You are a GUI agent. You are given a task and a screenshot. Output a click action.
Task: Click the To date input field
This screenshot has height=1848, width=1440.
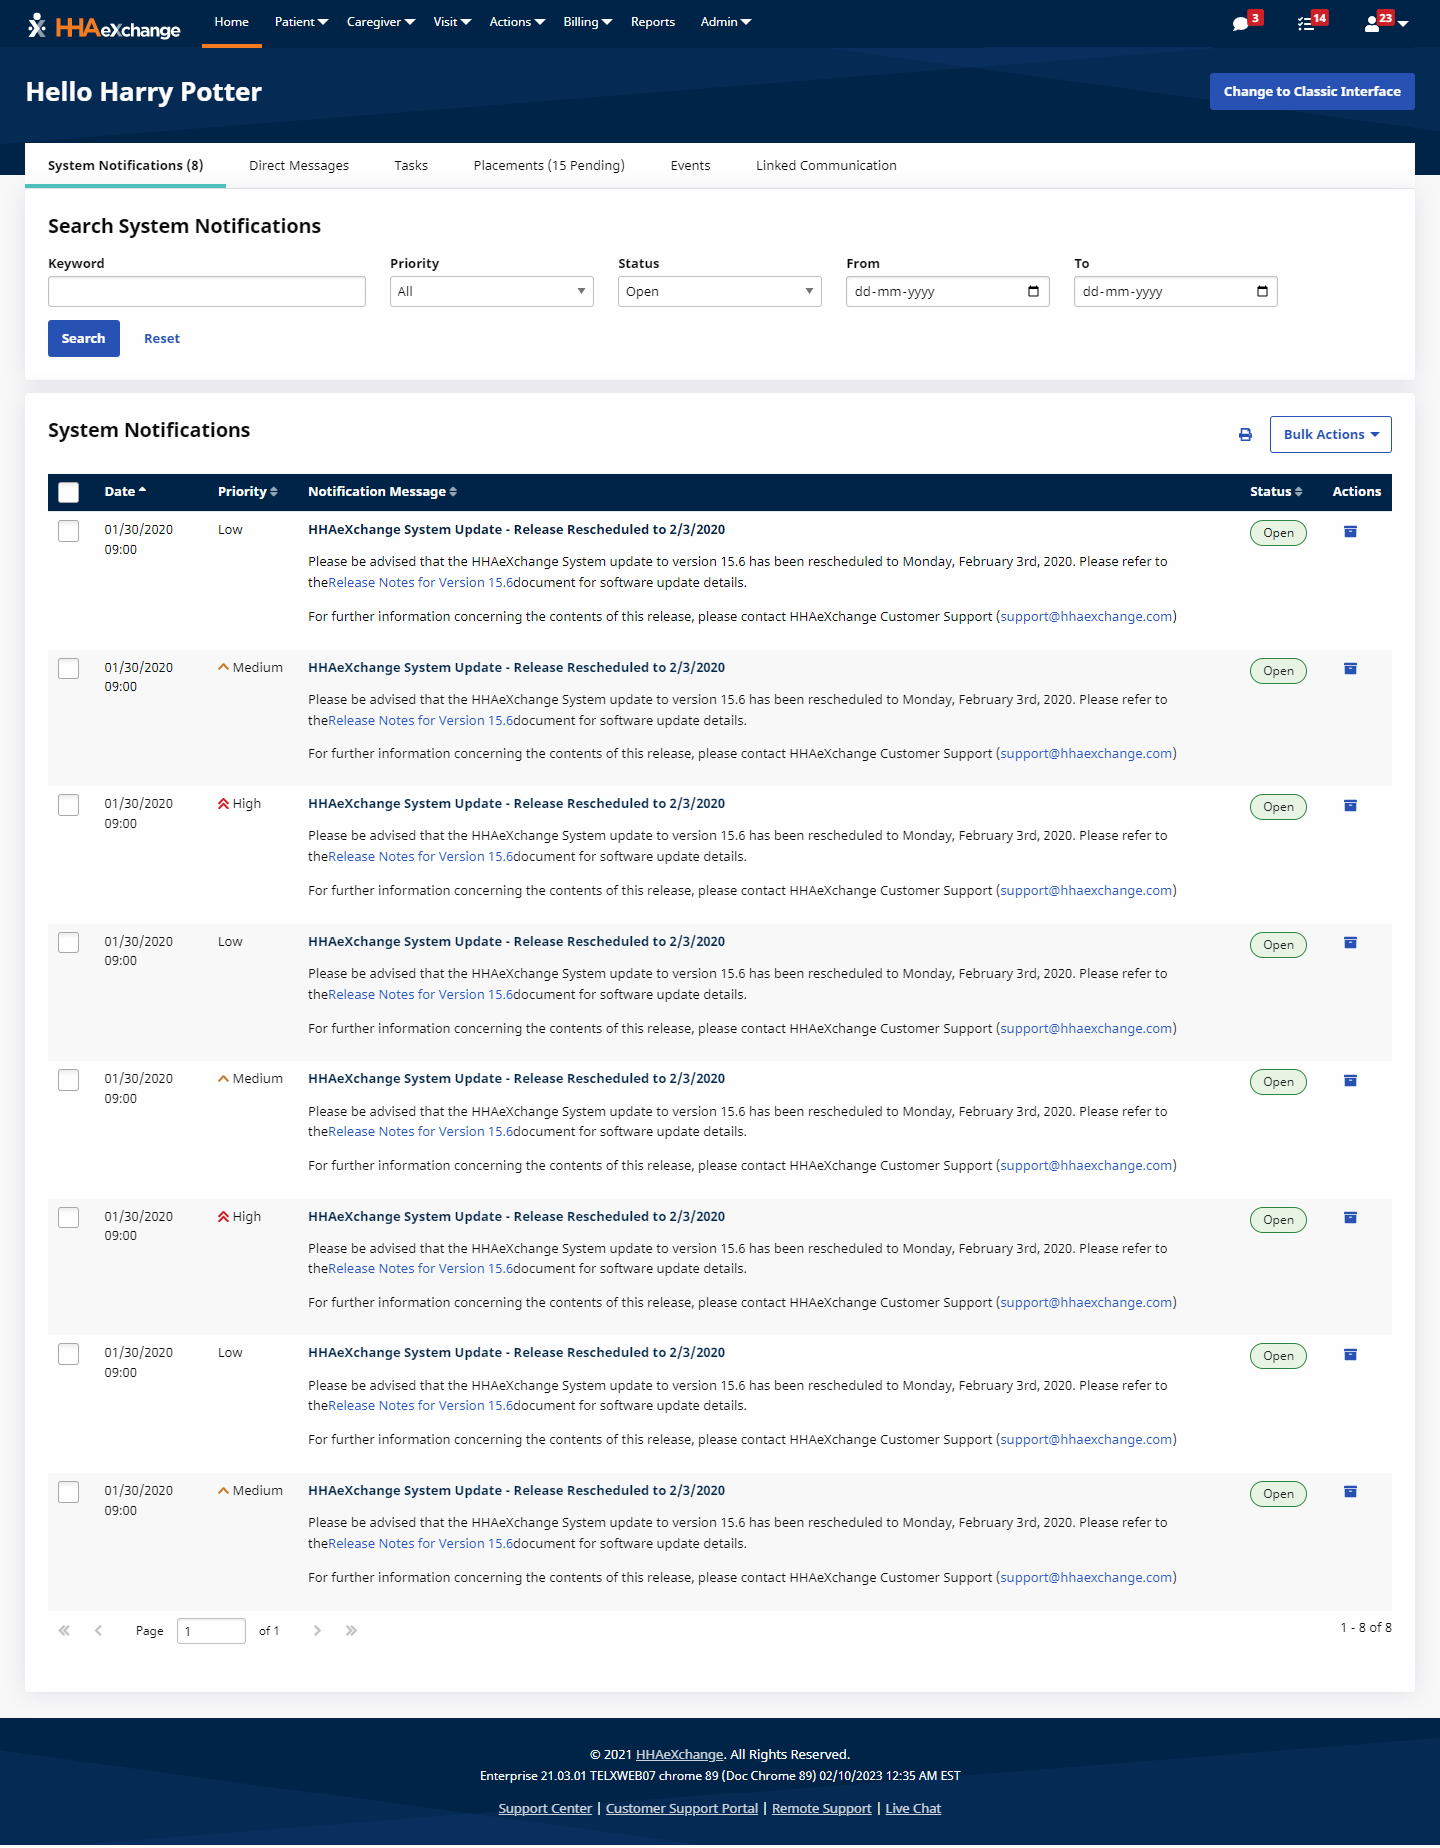tap(1176, 291)
